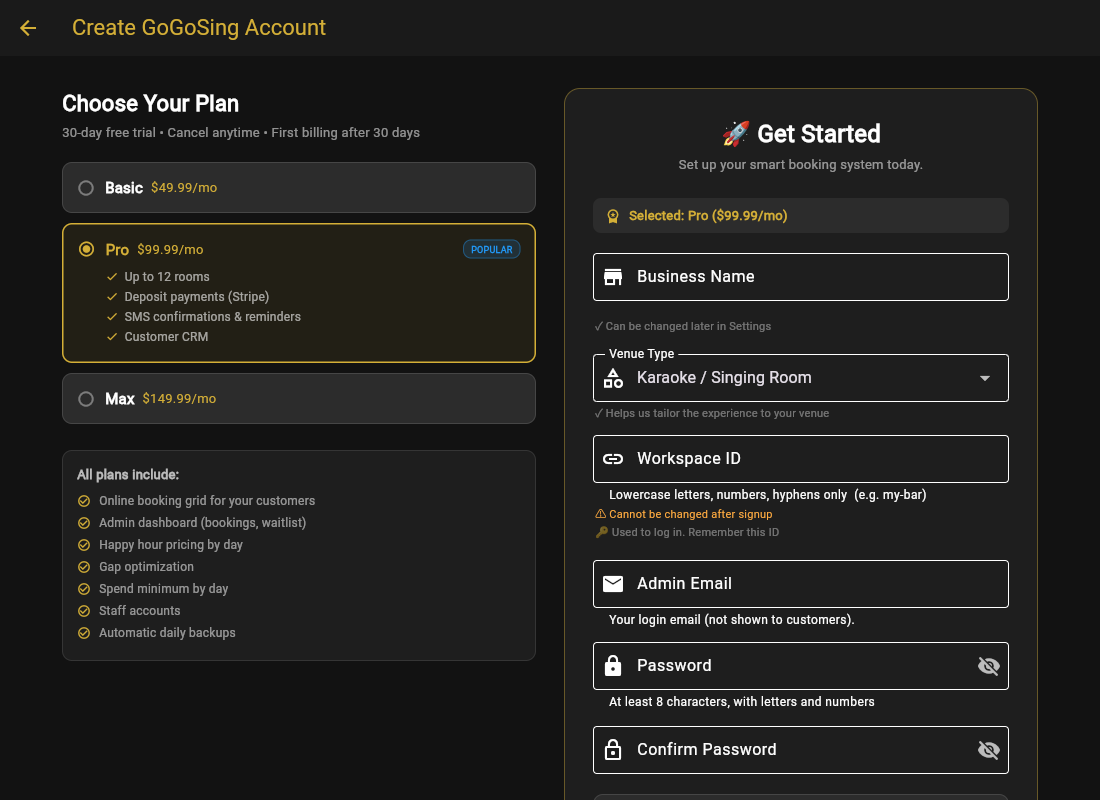Click 'Your login email' helper text
Image resolution: width=1100 pixels, height=800 pixels.
pyautogui.click(x=732, y=620)
